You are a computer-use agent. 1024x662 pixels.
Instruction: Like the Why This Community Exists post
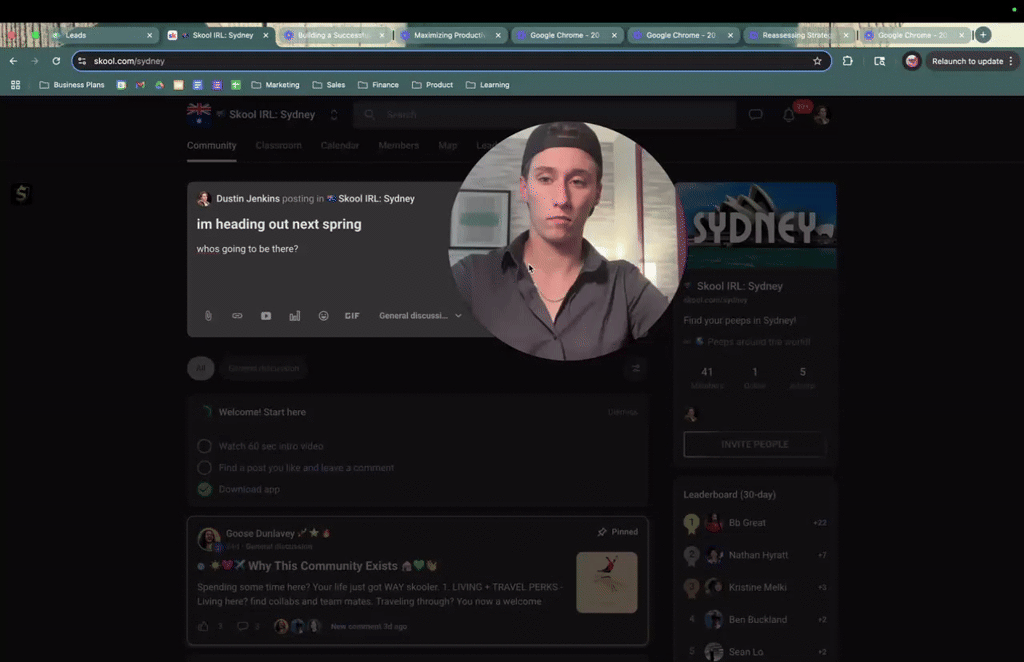point(203,626)
